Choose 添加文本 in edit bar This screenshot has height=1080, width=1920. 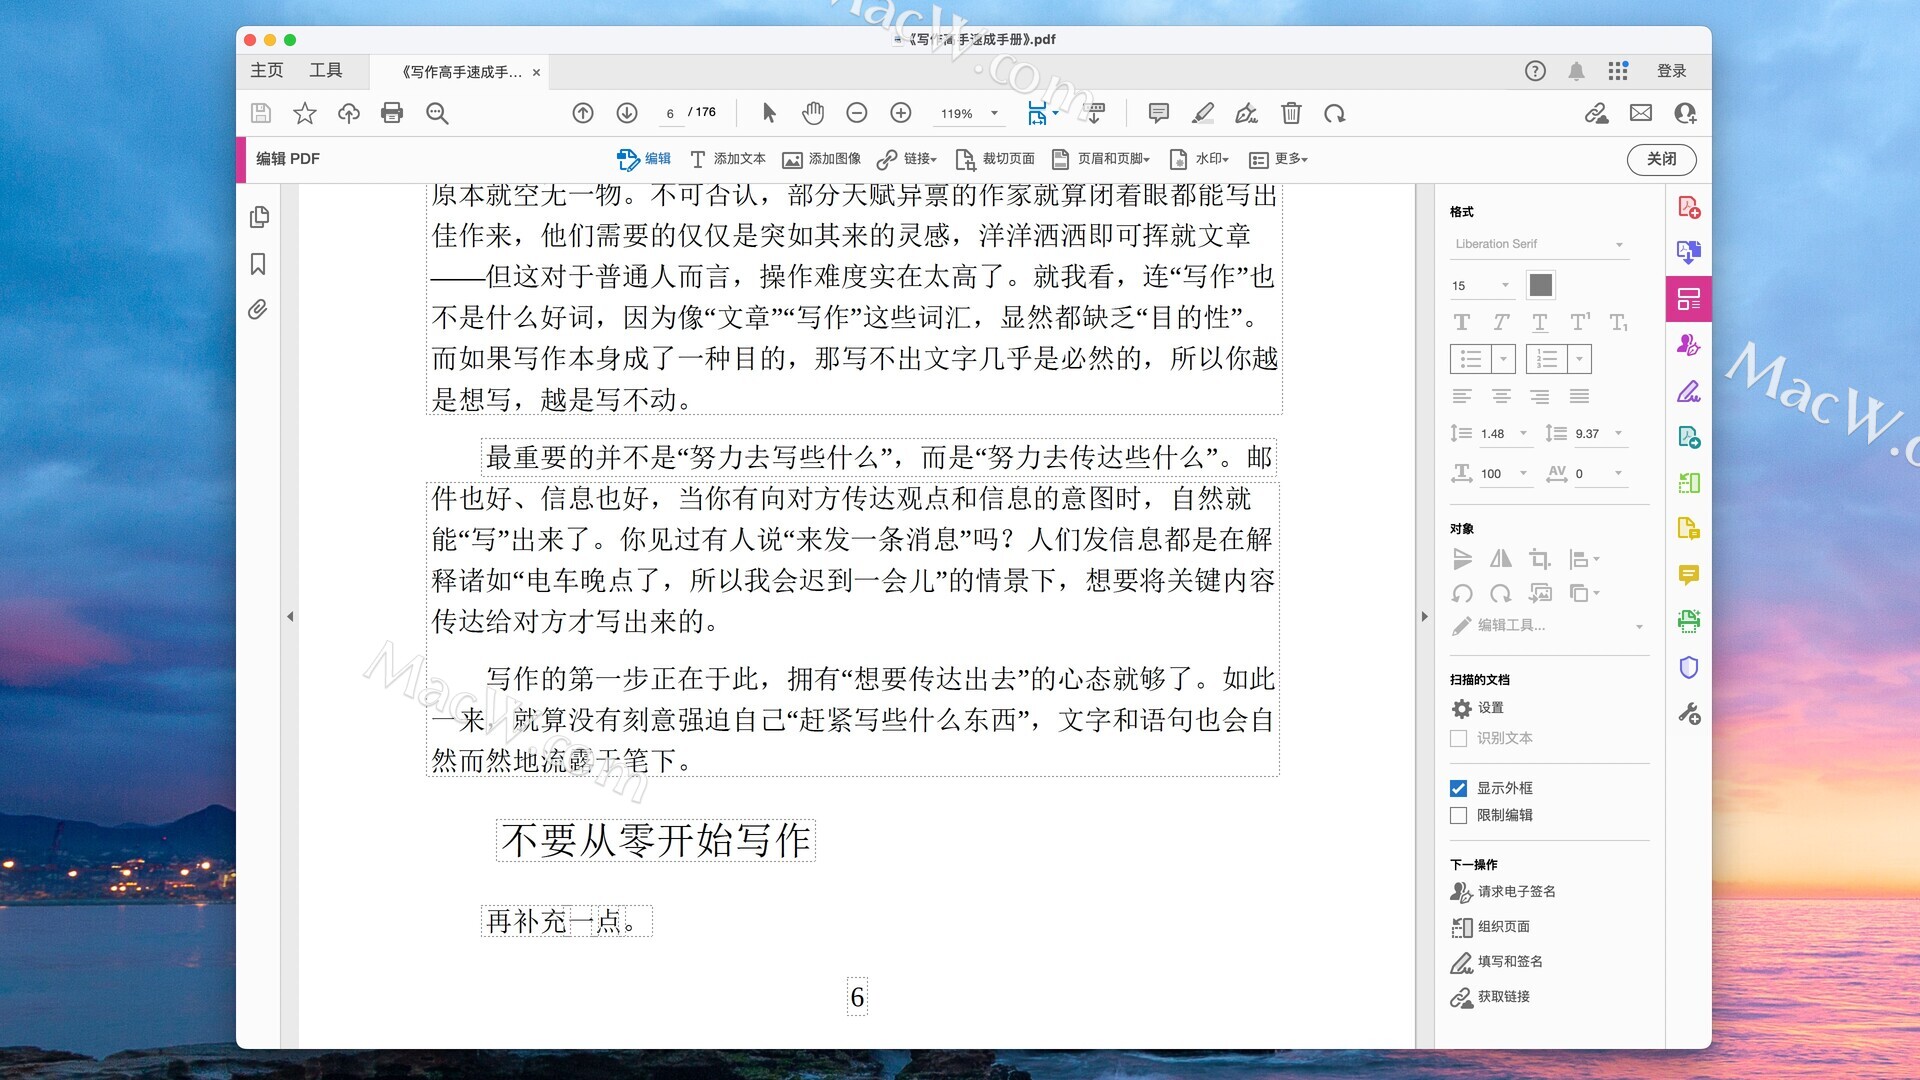click(x=728, y=159)
